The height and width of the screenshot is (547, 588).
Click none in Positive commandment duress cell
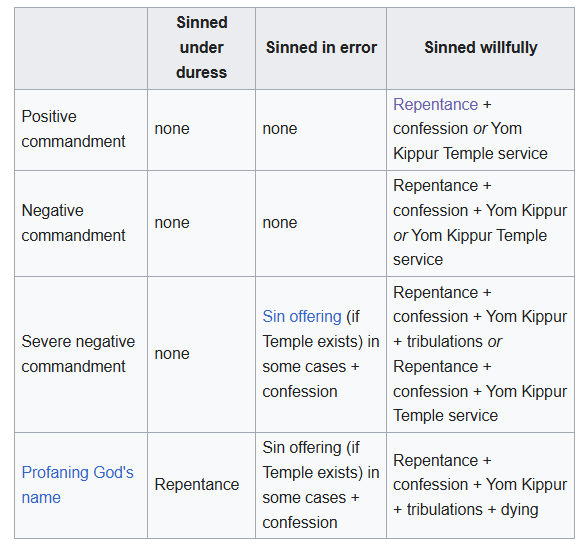[x=172, y=129]
